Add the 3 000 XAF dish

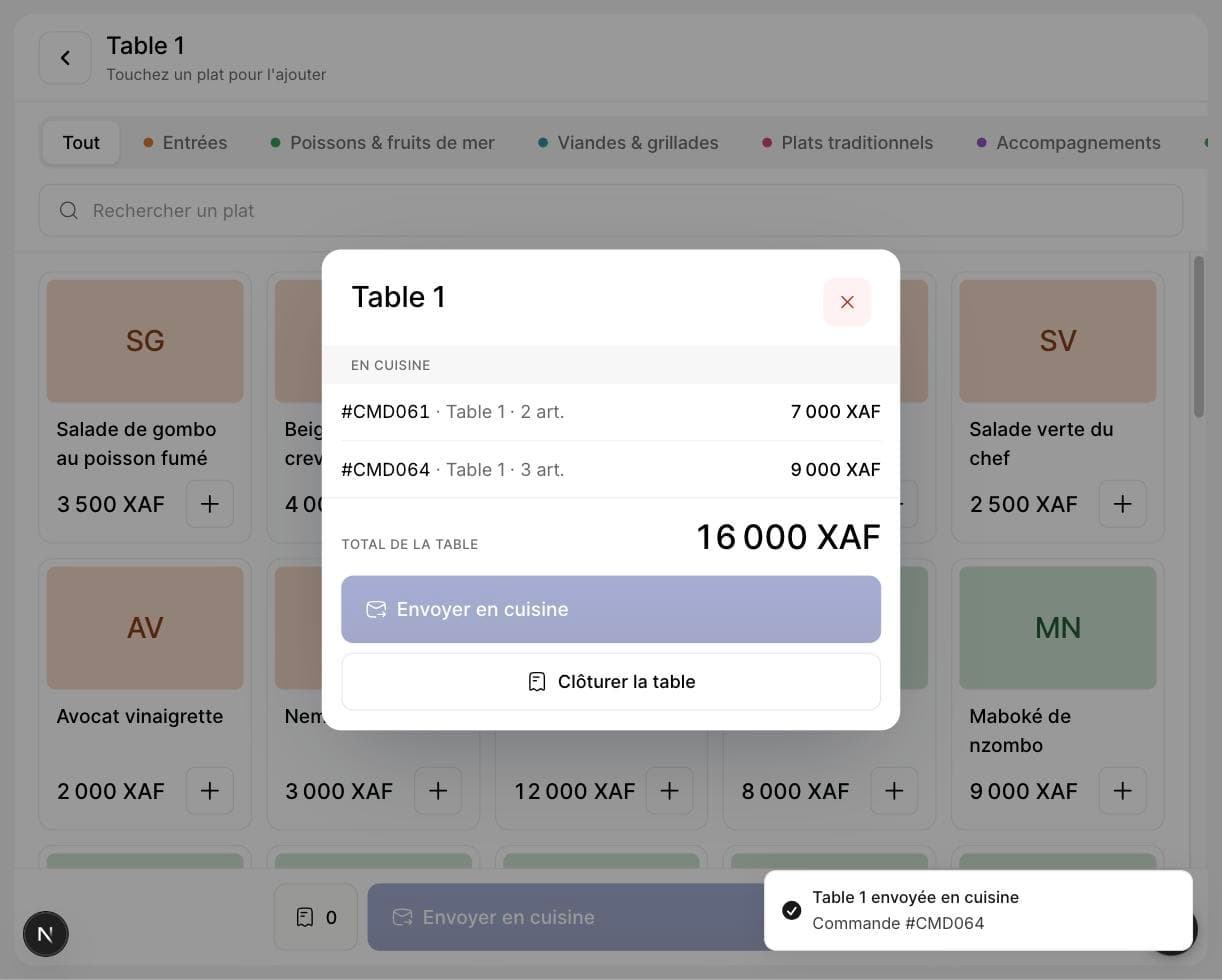[x=438, y=791]
